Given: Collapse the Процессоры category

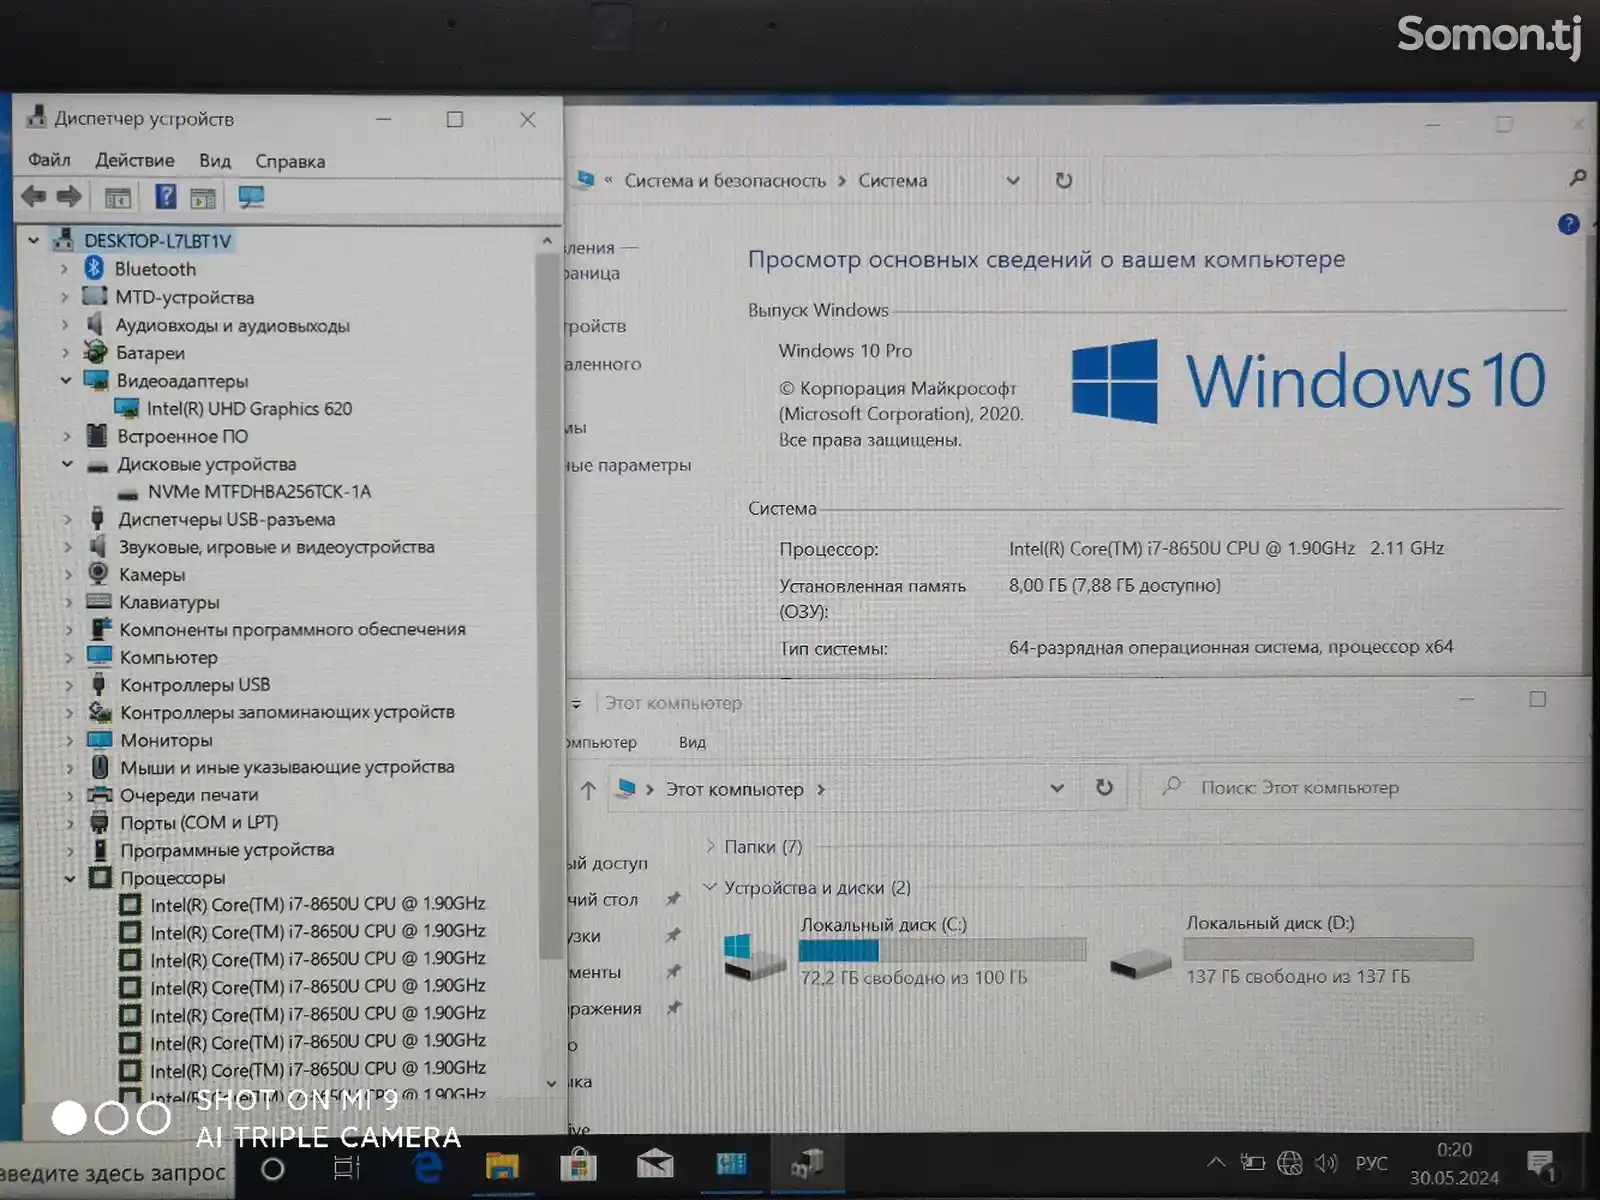Looking at the screenshot, I should 70,878.
